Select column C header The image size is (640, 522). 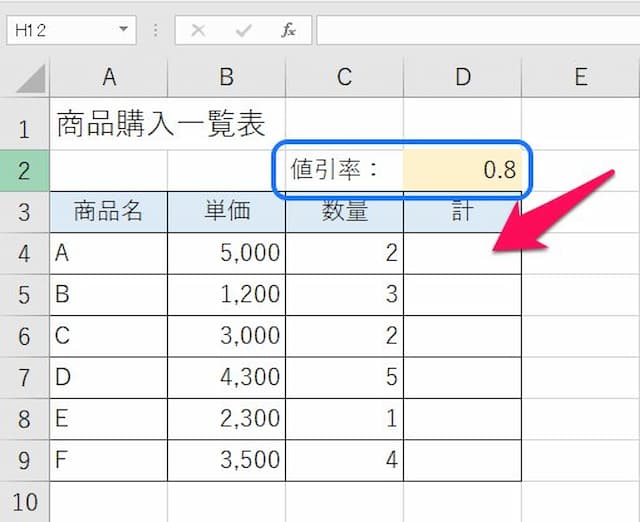[x=344, y=77]
